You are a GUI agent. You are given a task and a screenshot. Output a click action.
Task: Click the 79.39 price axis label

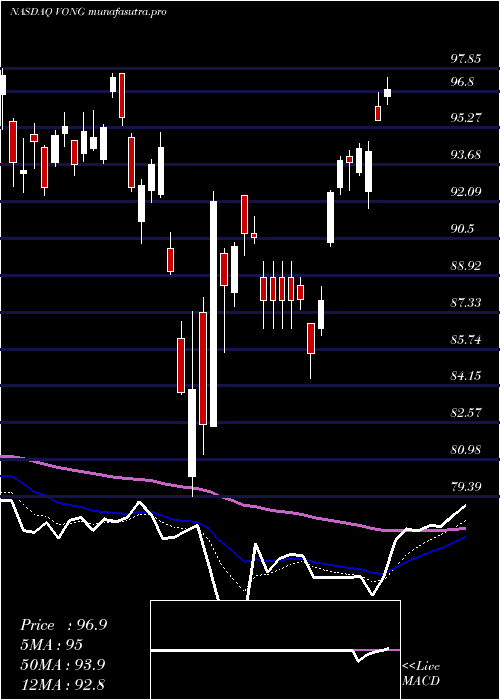pyautogui.click(x=465, y=486)
